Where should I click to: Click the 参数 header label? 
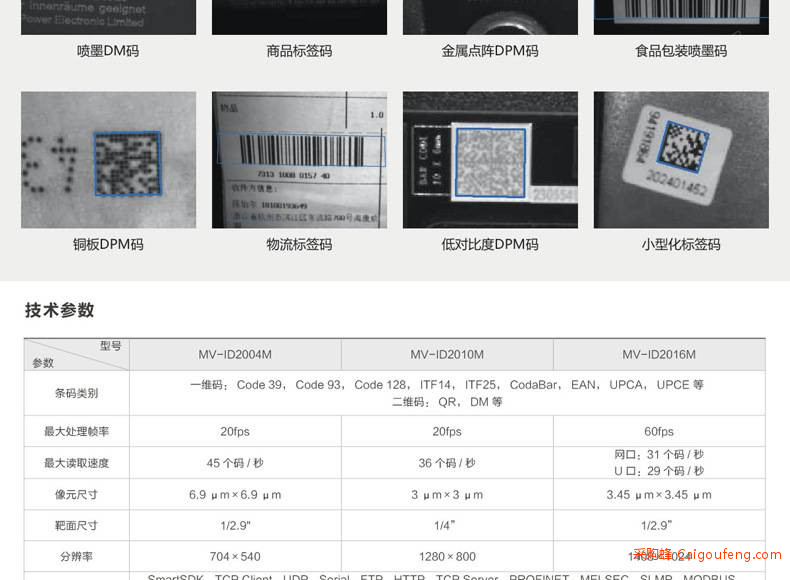[43, 363]
